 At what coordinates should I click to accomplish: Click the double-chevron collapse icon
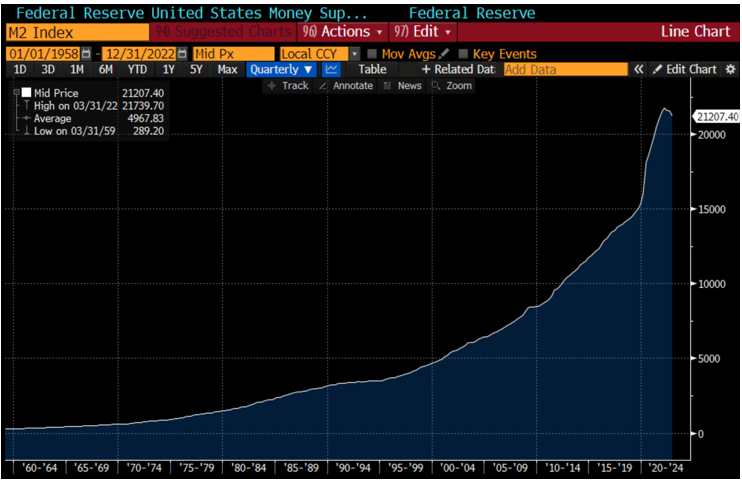pos(638,70)
